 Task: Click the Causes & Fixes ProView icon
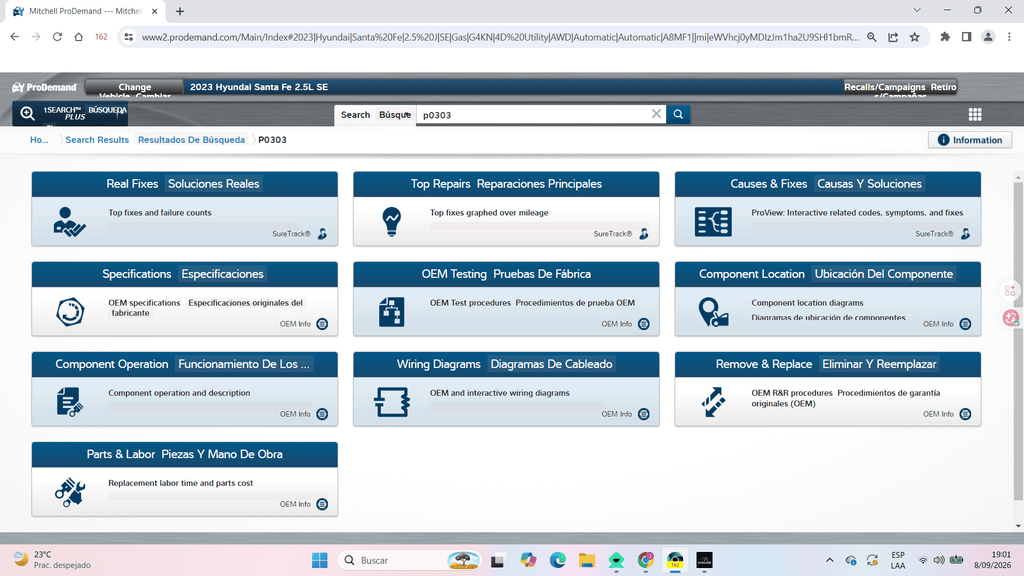(713, 222)
